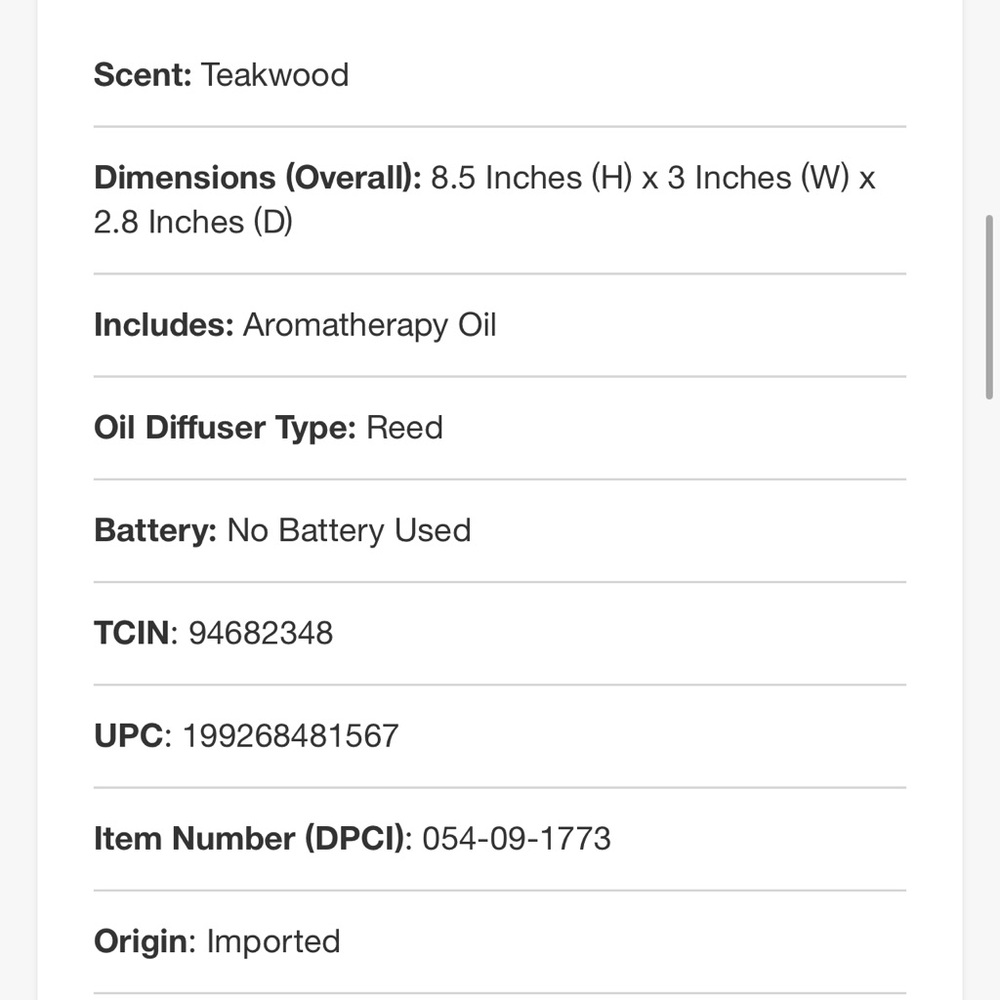Click the 2.8 Inches (D) text
The height and width of the screenshot is (1000, 1000).
point(193,222)
